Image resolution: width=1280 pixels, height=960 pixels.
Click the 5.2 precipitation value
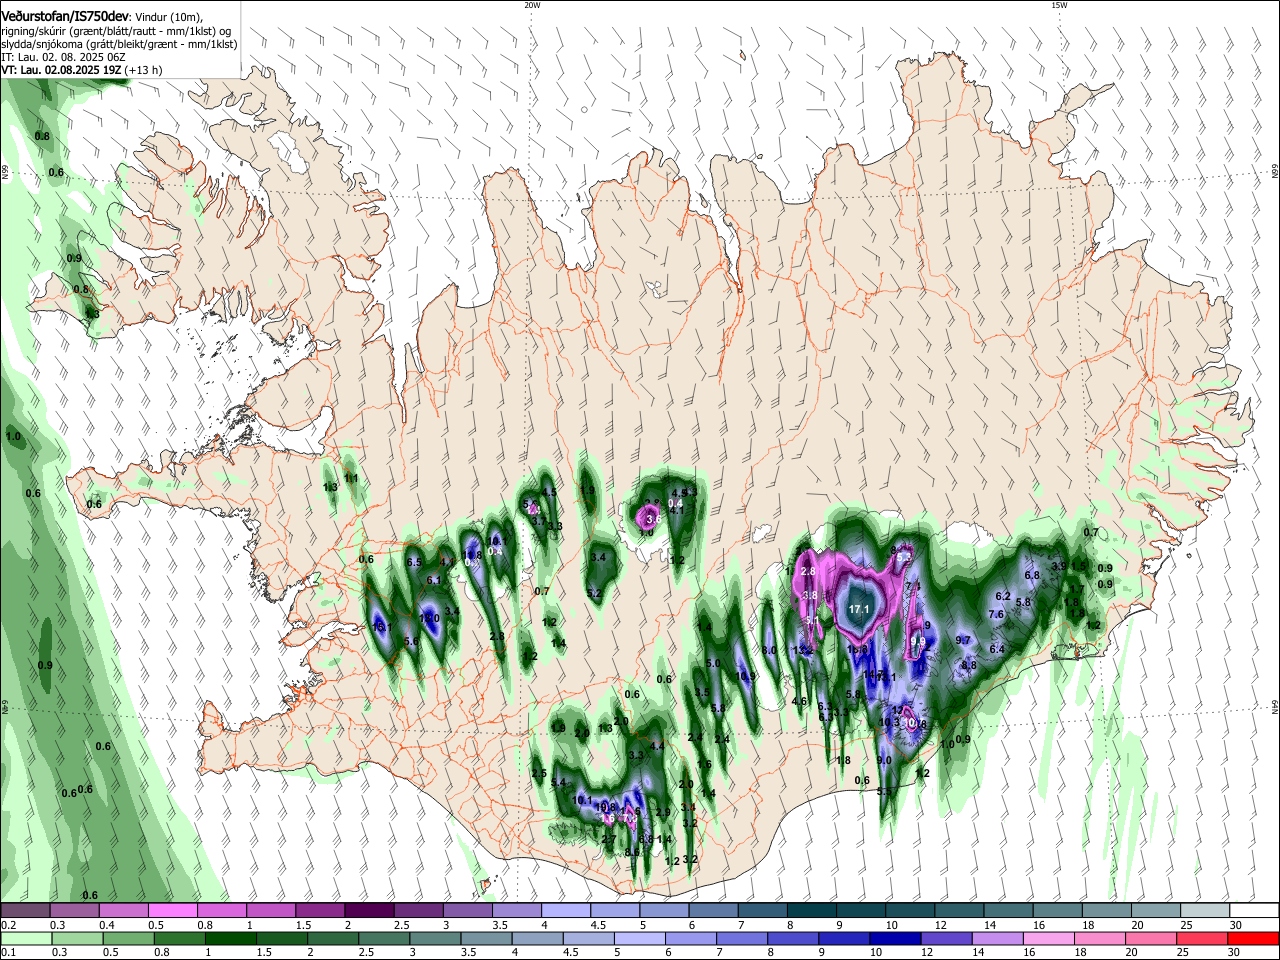[594, 593]
